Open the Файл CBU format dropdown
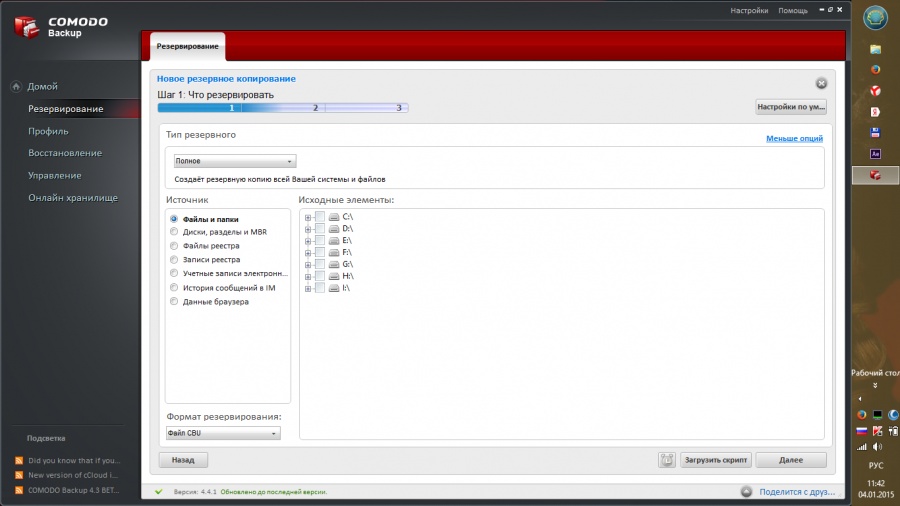Viewport: 900px width, 506px height. pyautogui.click(x=223, y=433)
